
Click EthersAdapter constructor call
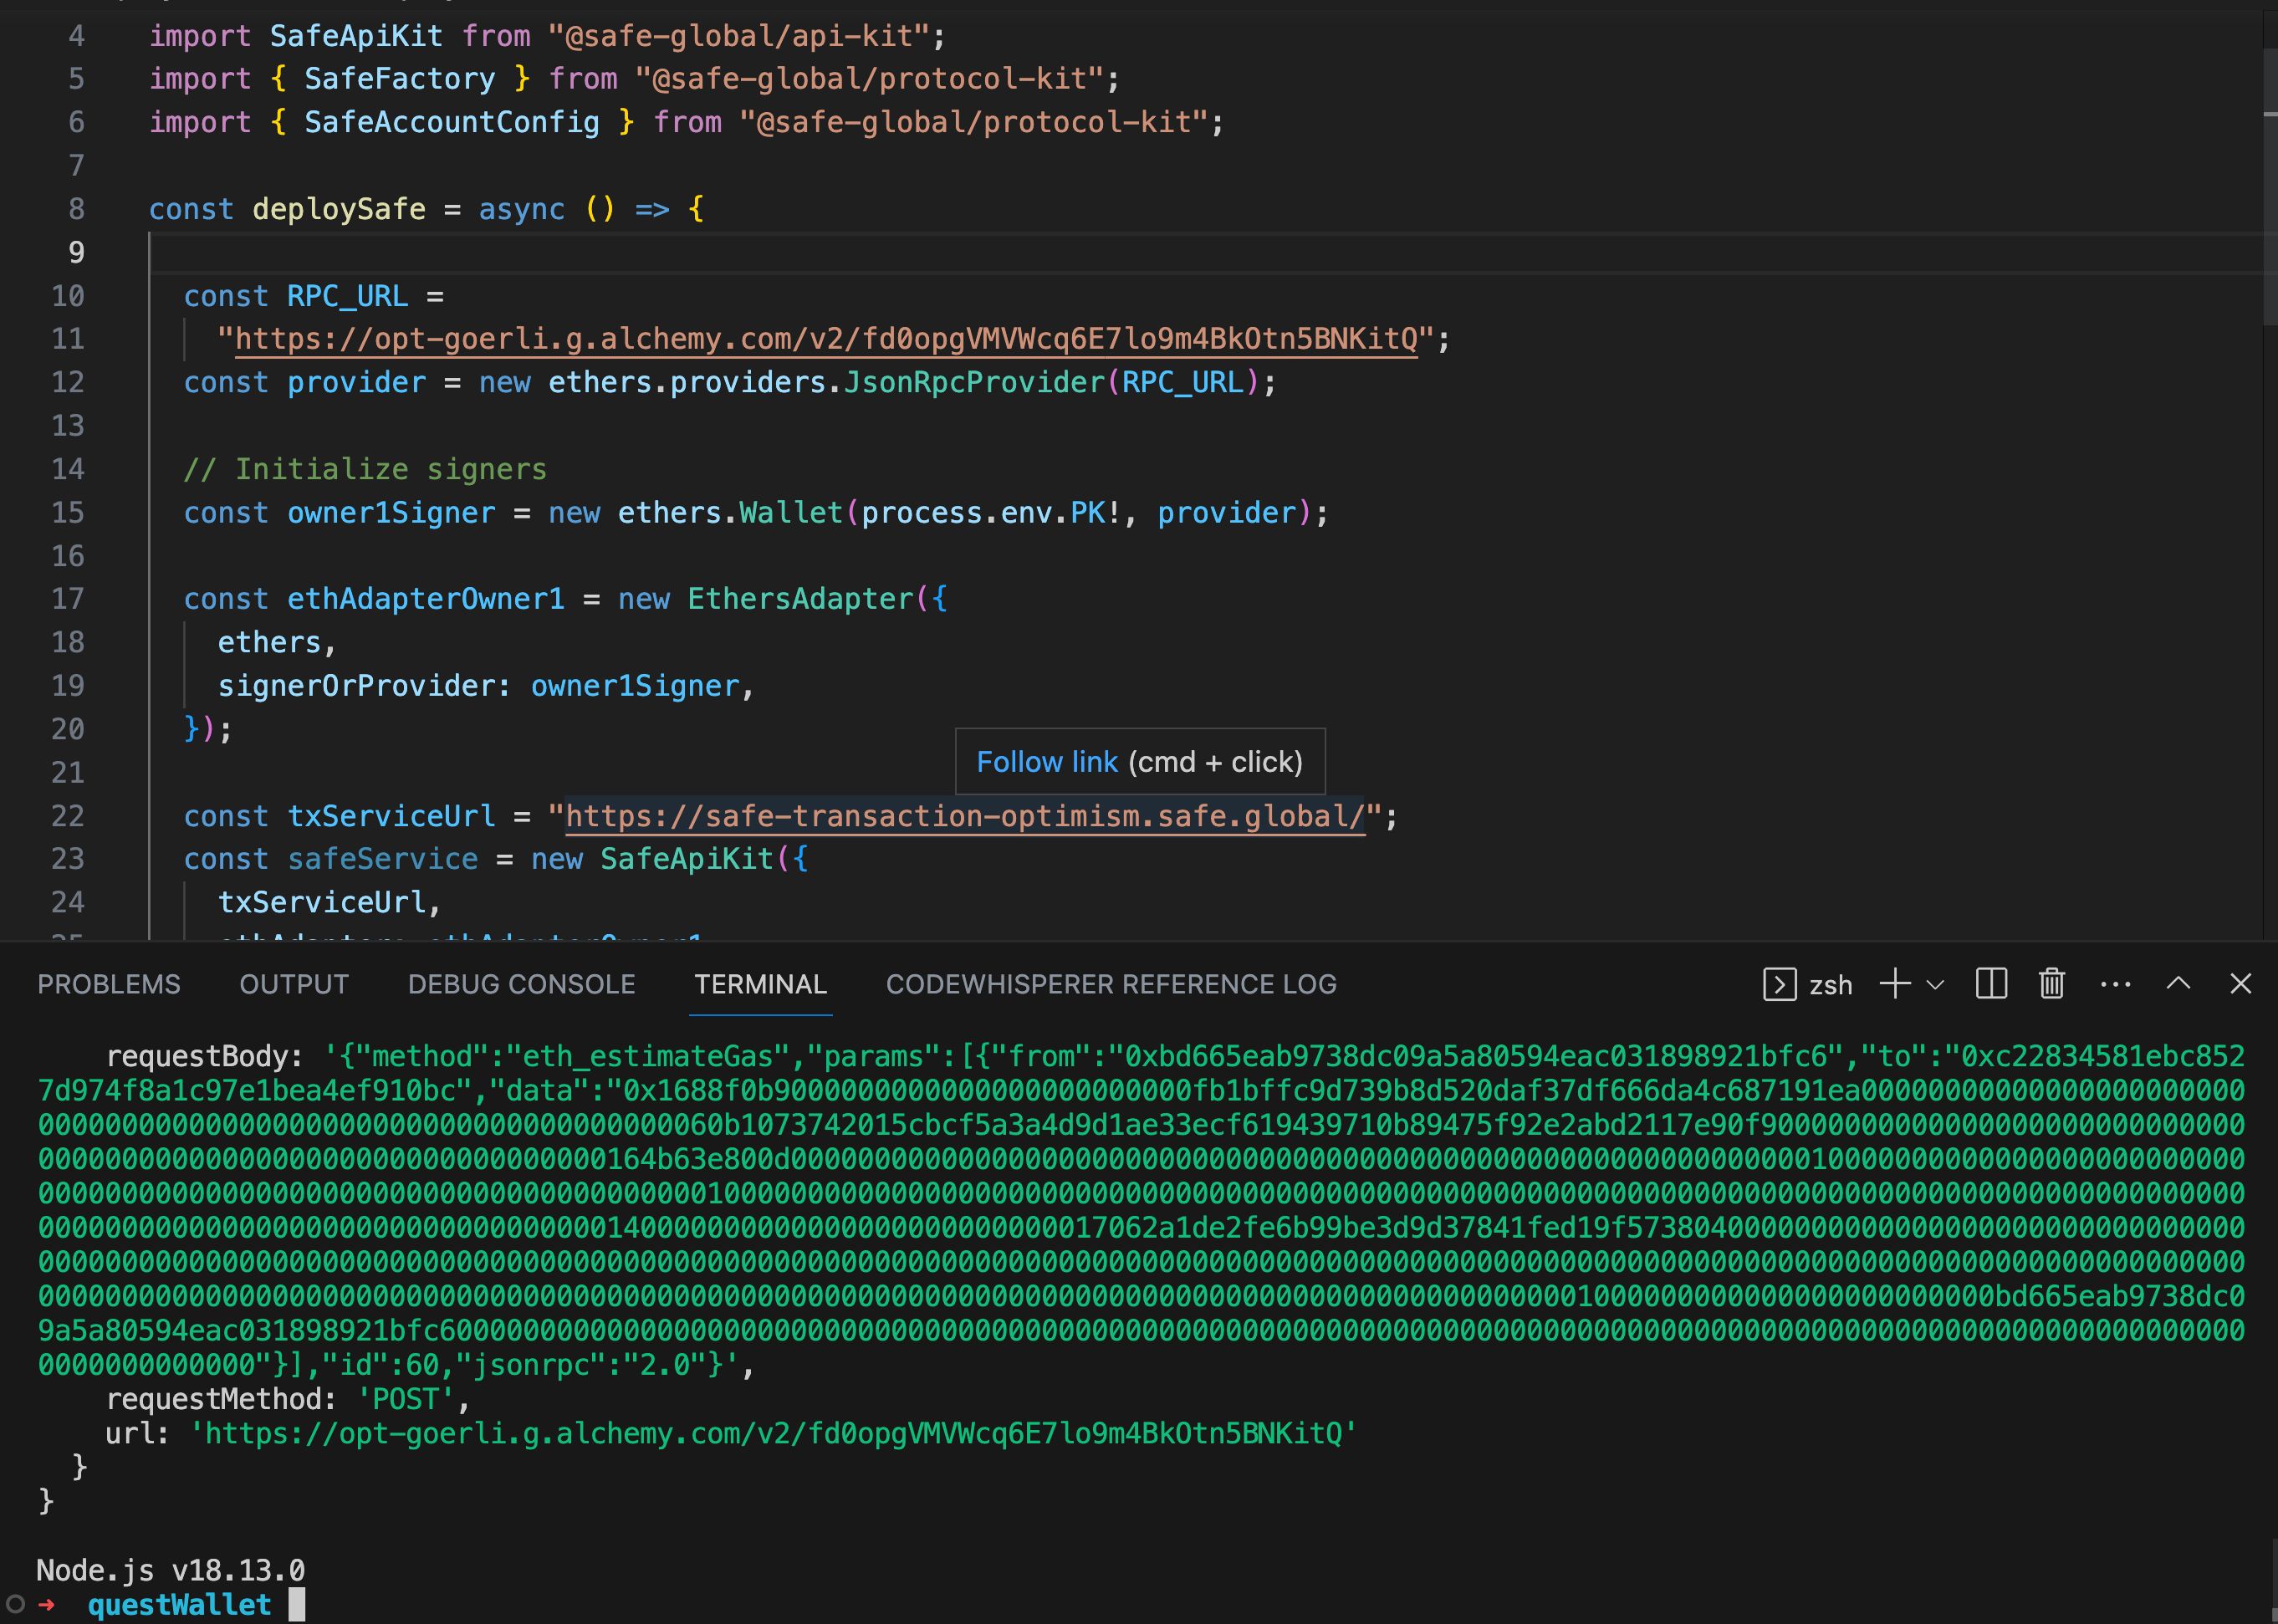(800, 599)
